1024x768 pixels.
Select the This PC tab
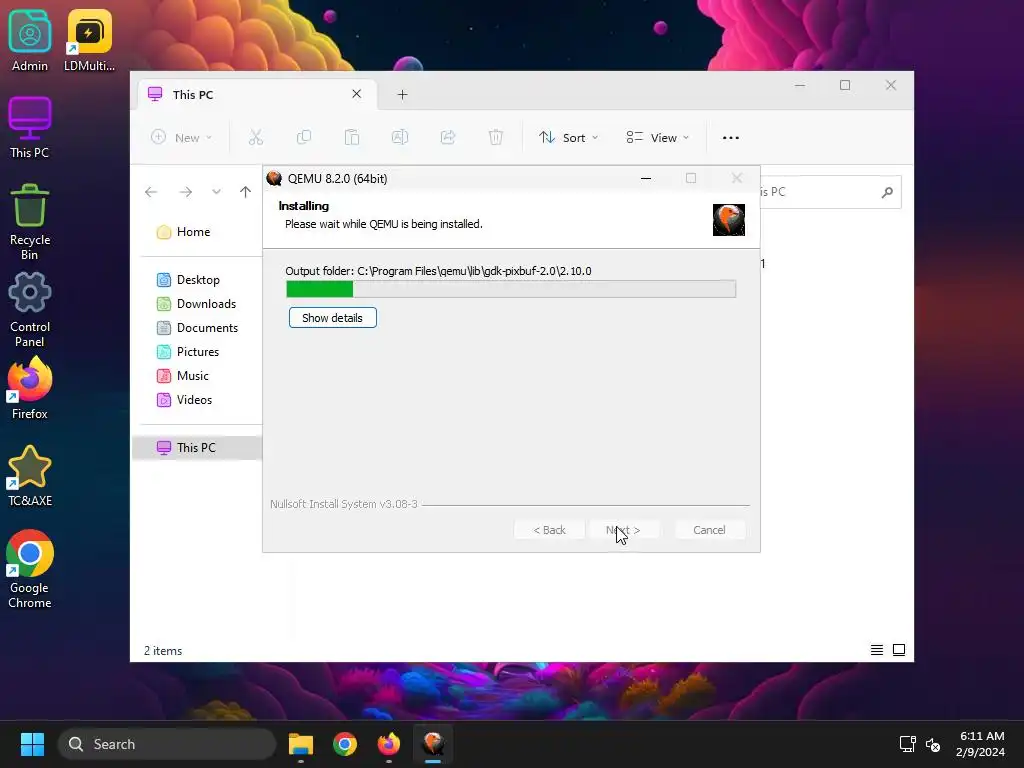255,95
